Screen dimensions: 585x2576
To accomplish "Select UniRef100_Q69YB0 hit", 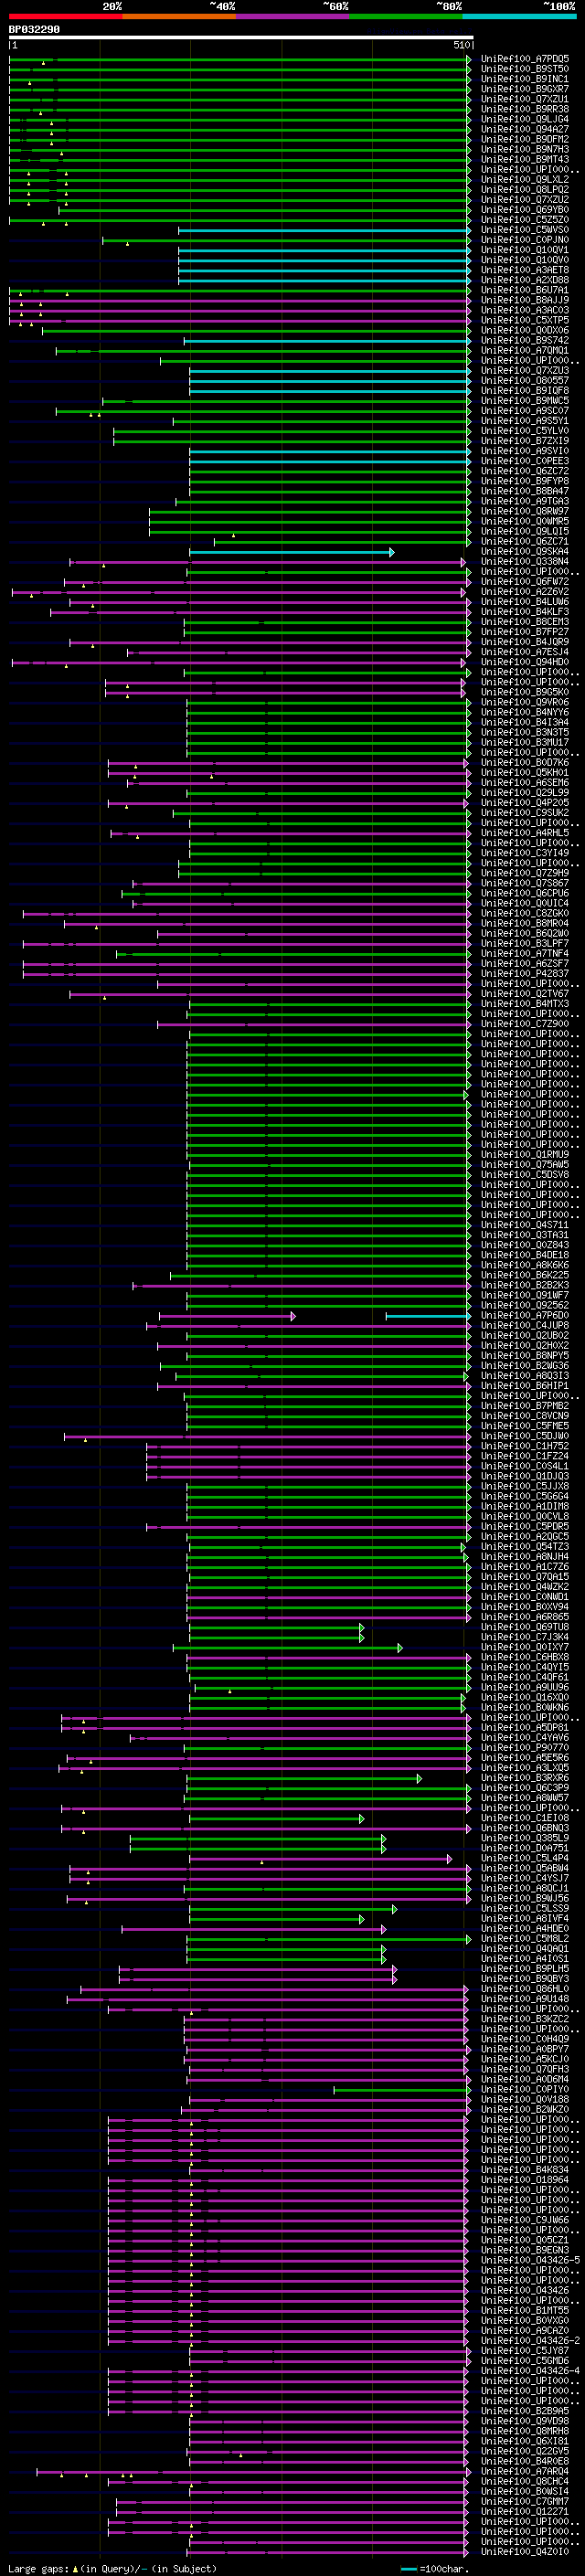I will click(525, 210).
